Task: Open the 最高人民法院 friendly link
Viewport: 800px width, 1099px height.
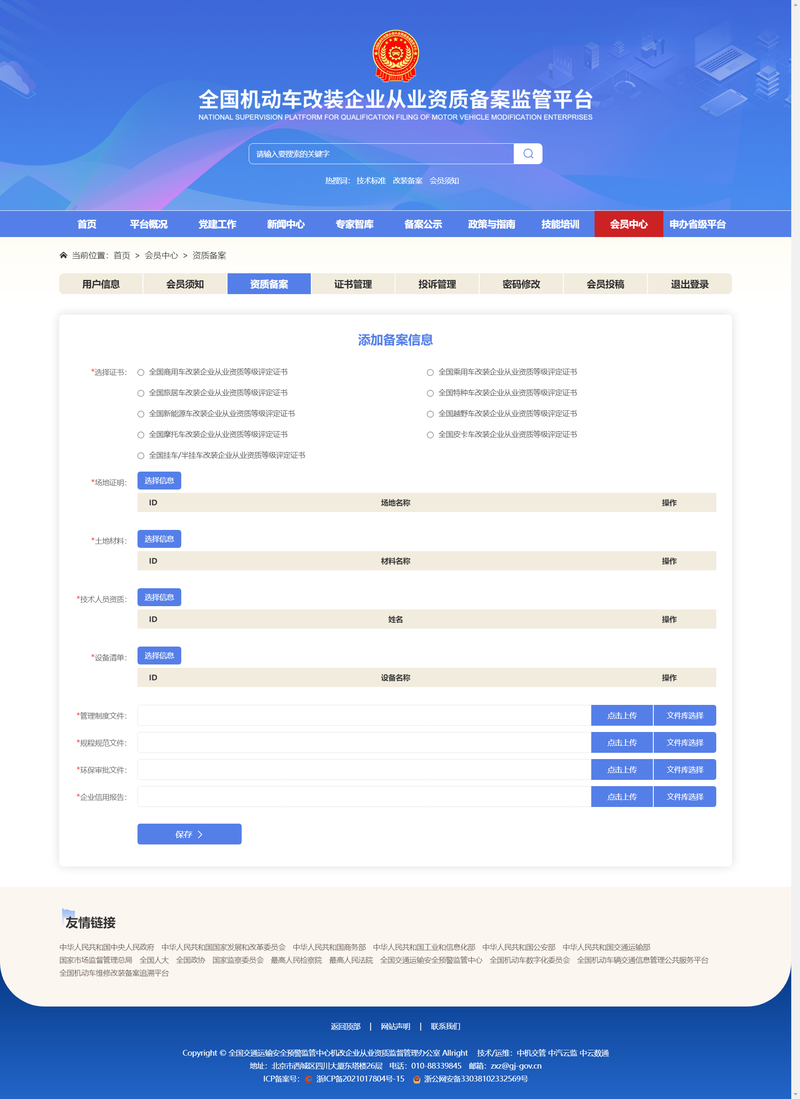Action: tap(351, 960)
